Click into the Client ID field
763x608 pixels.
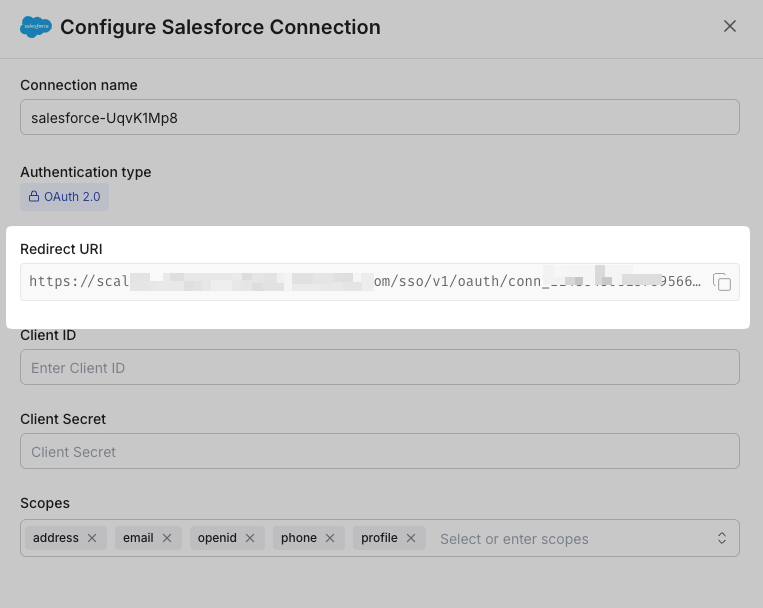click(380, 367)
